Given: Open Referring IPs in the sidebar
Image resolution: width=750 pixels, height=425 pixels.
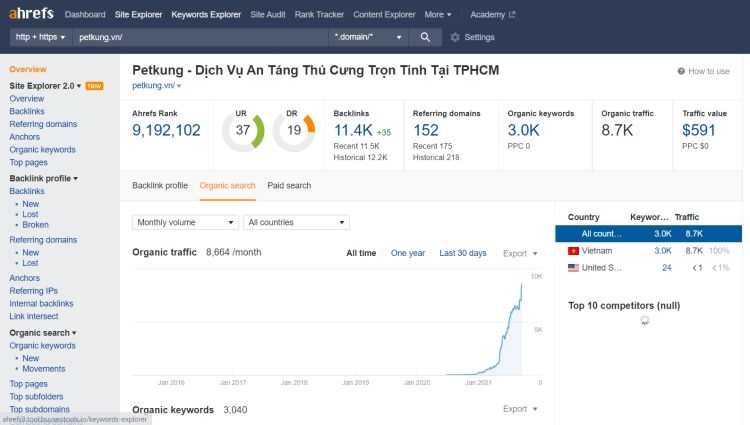Looking at the screenshot, I should pos(33,291).
